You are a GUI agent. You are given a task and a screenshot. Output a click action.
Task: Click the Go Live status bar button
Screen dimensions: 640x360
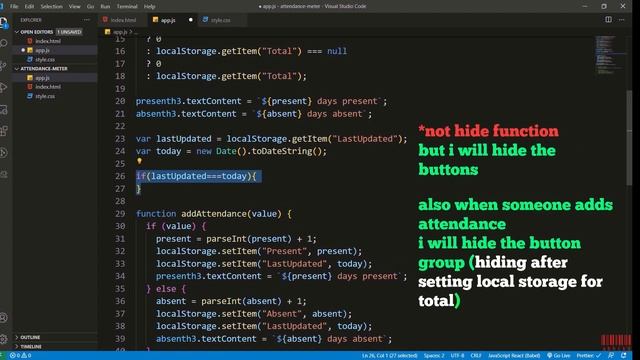[x=558, y=356]
